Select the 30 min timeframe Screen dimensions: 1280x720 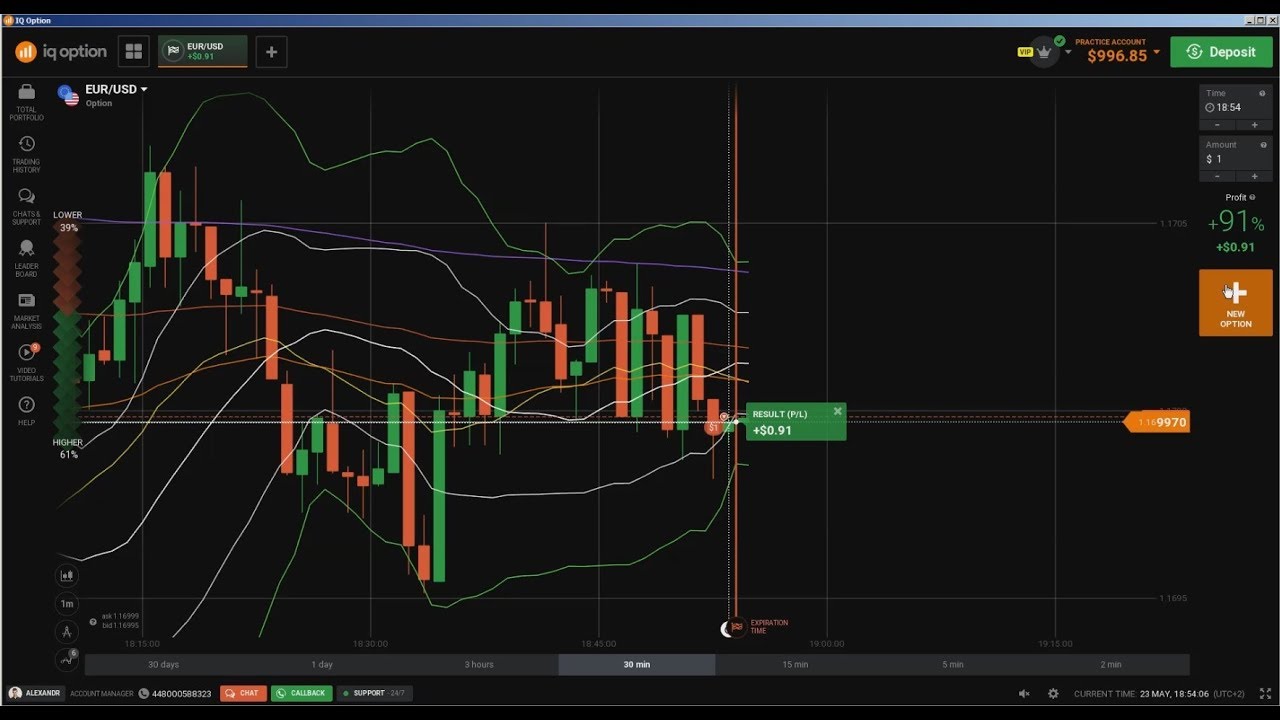click(637, 664)
